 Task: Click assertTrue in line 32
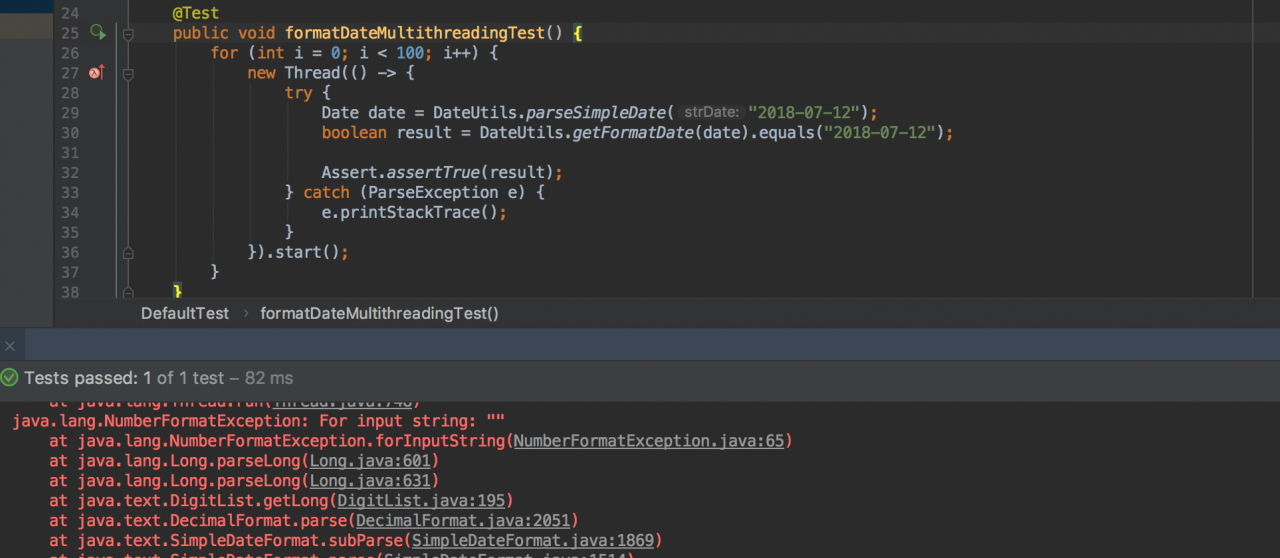(433, 172)
